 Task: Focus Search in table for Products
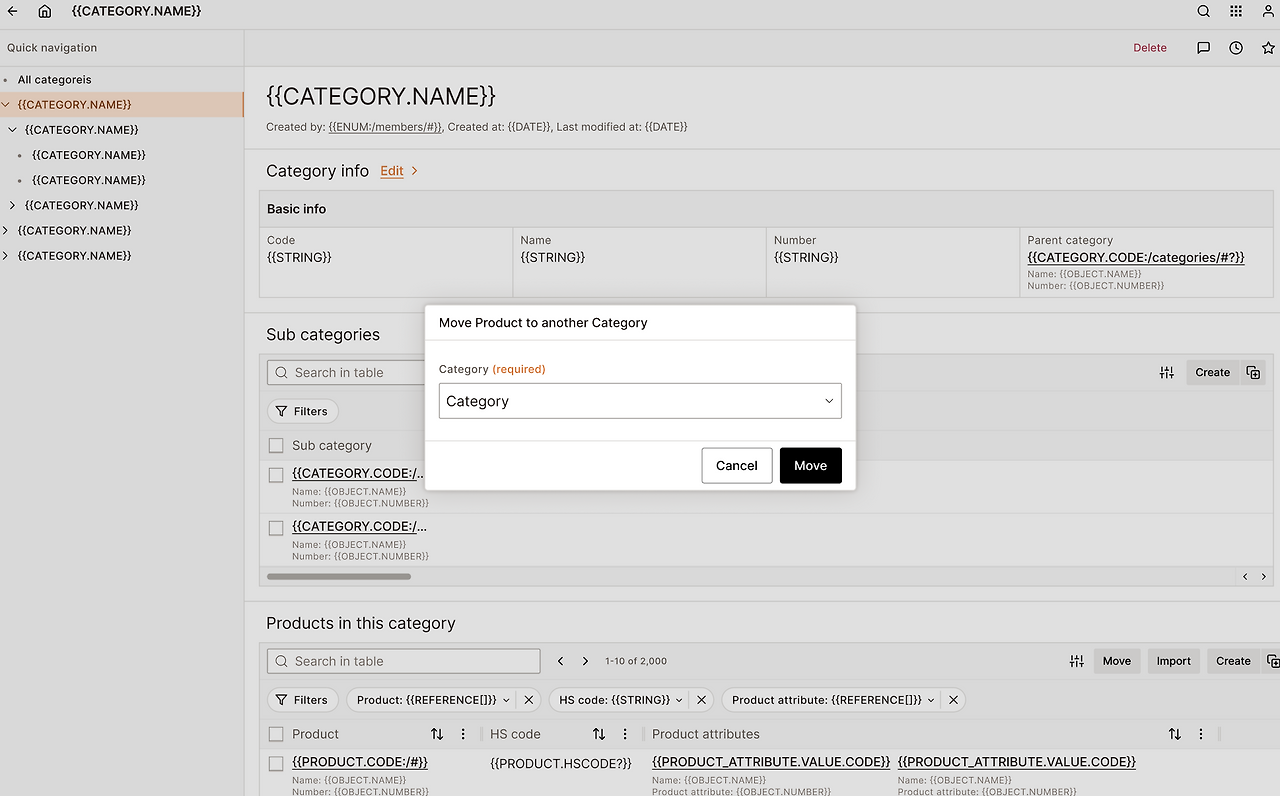coord(404,661)
